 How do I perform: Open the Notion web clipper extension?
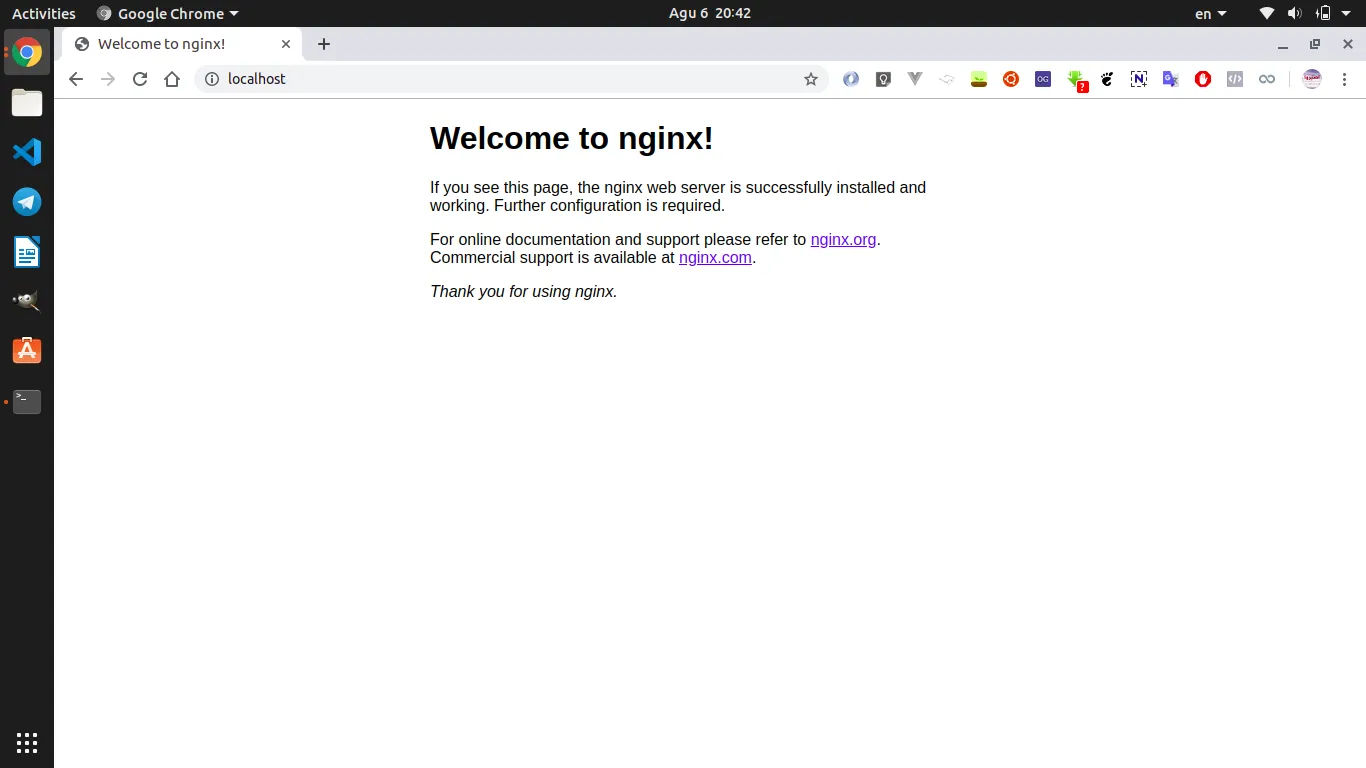pyautogui.click(x=1139, y=79)
